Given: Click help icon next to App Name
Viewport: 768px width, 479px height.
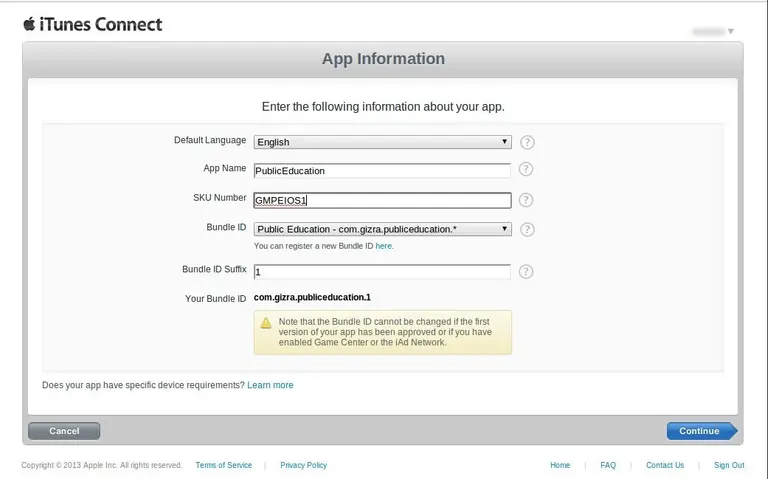Looking at the screenshot, I should (x=526, y=169).
